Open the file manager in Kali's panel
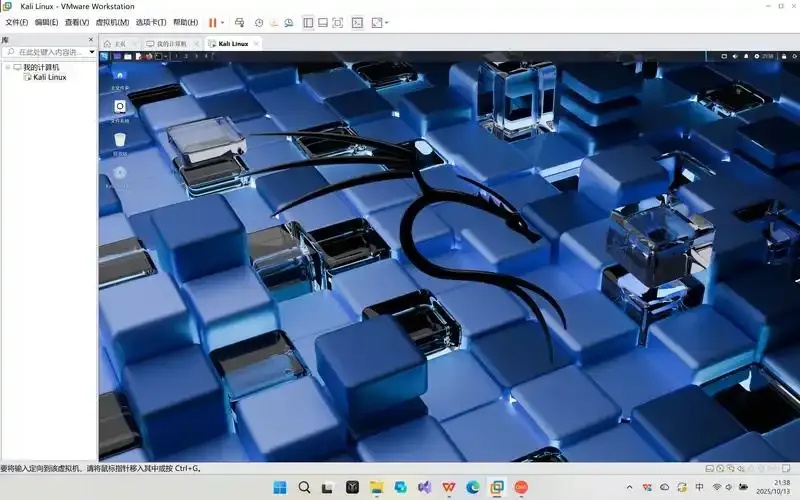The image size is (800, 500). [x=128, y=56]
